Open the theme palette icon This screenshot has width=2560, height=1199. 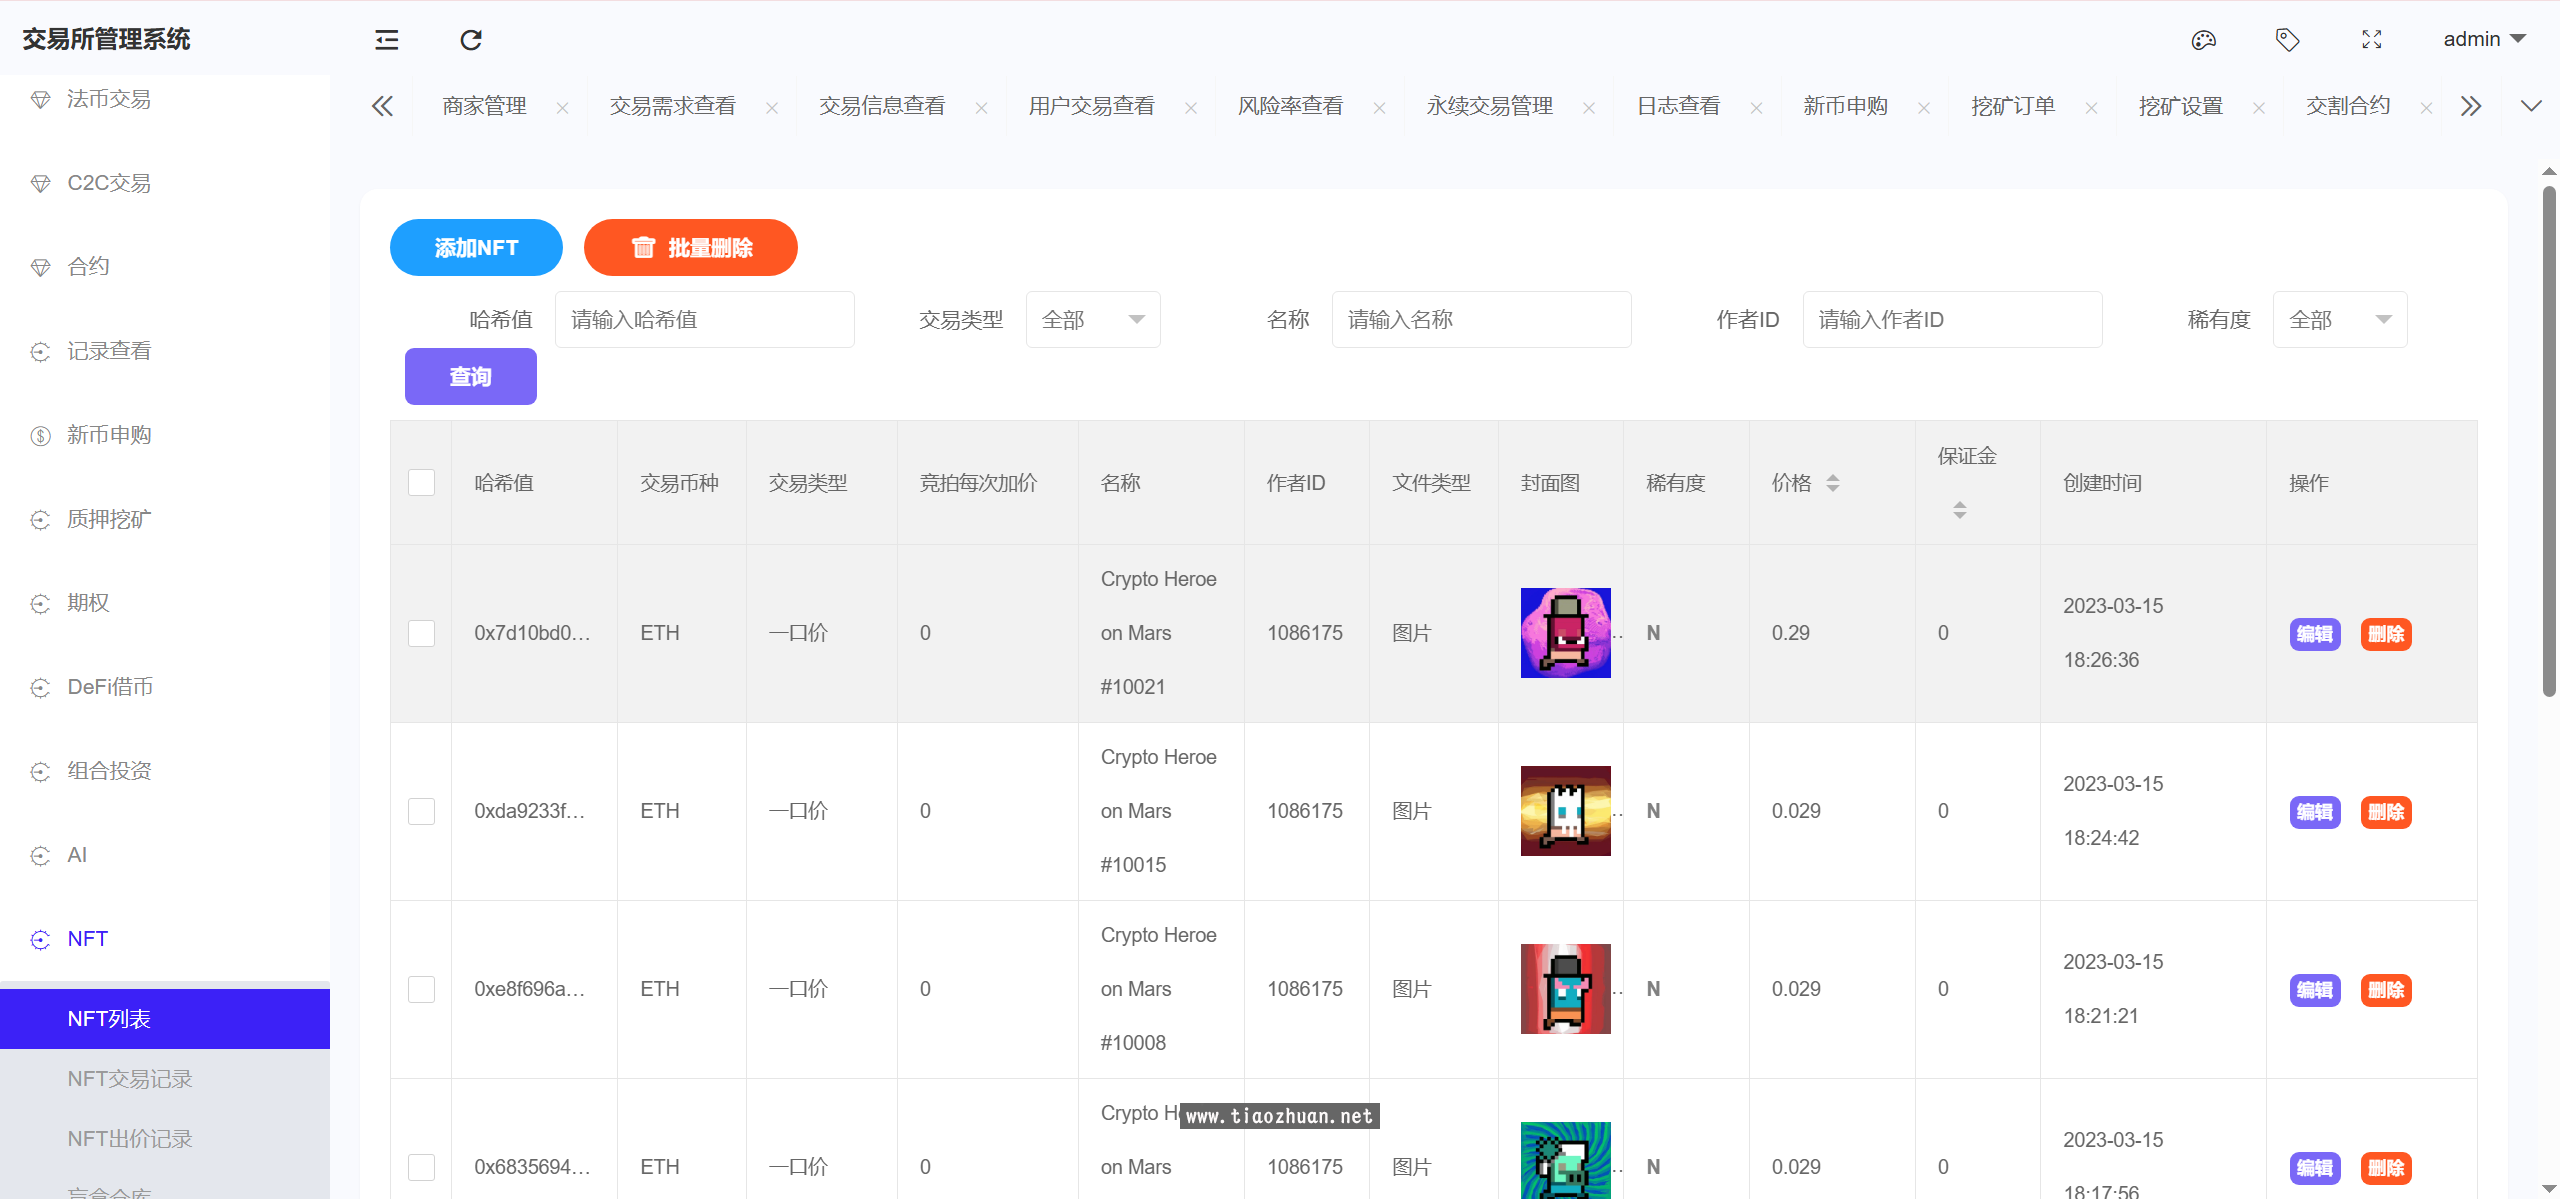(x=2204, y=40)
